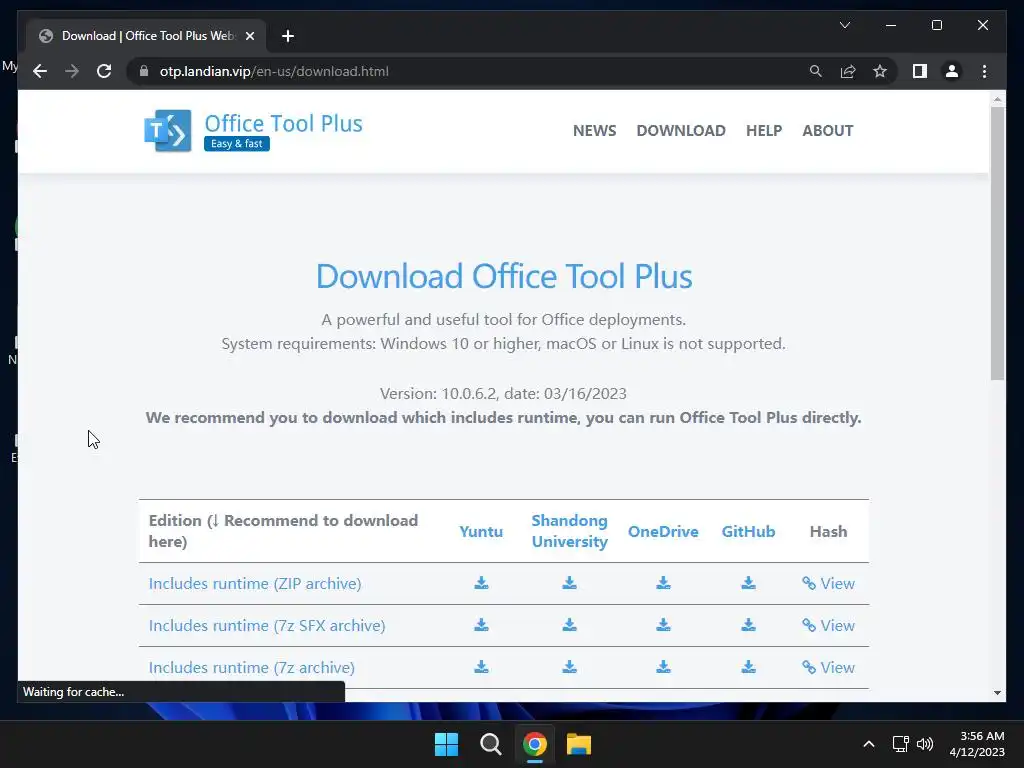
Task: Click the Version: 10.0.6.2 text line
Action: click(503, 393)
